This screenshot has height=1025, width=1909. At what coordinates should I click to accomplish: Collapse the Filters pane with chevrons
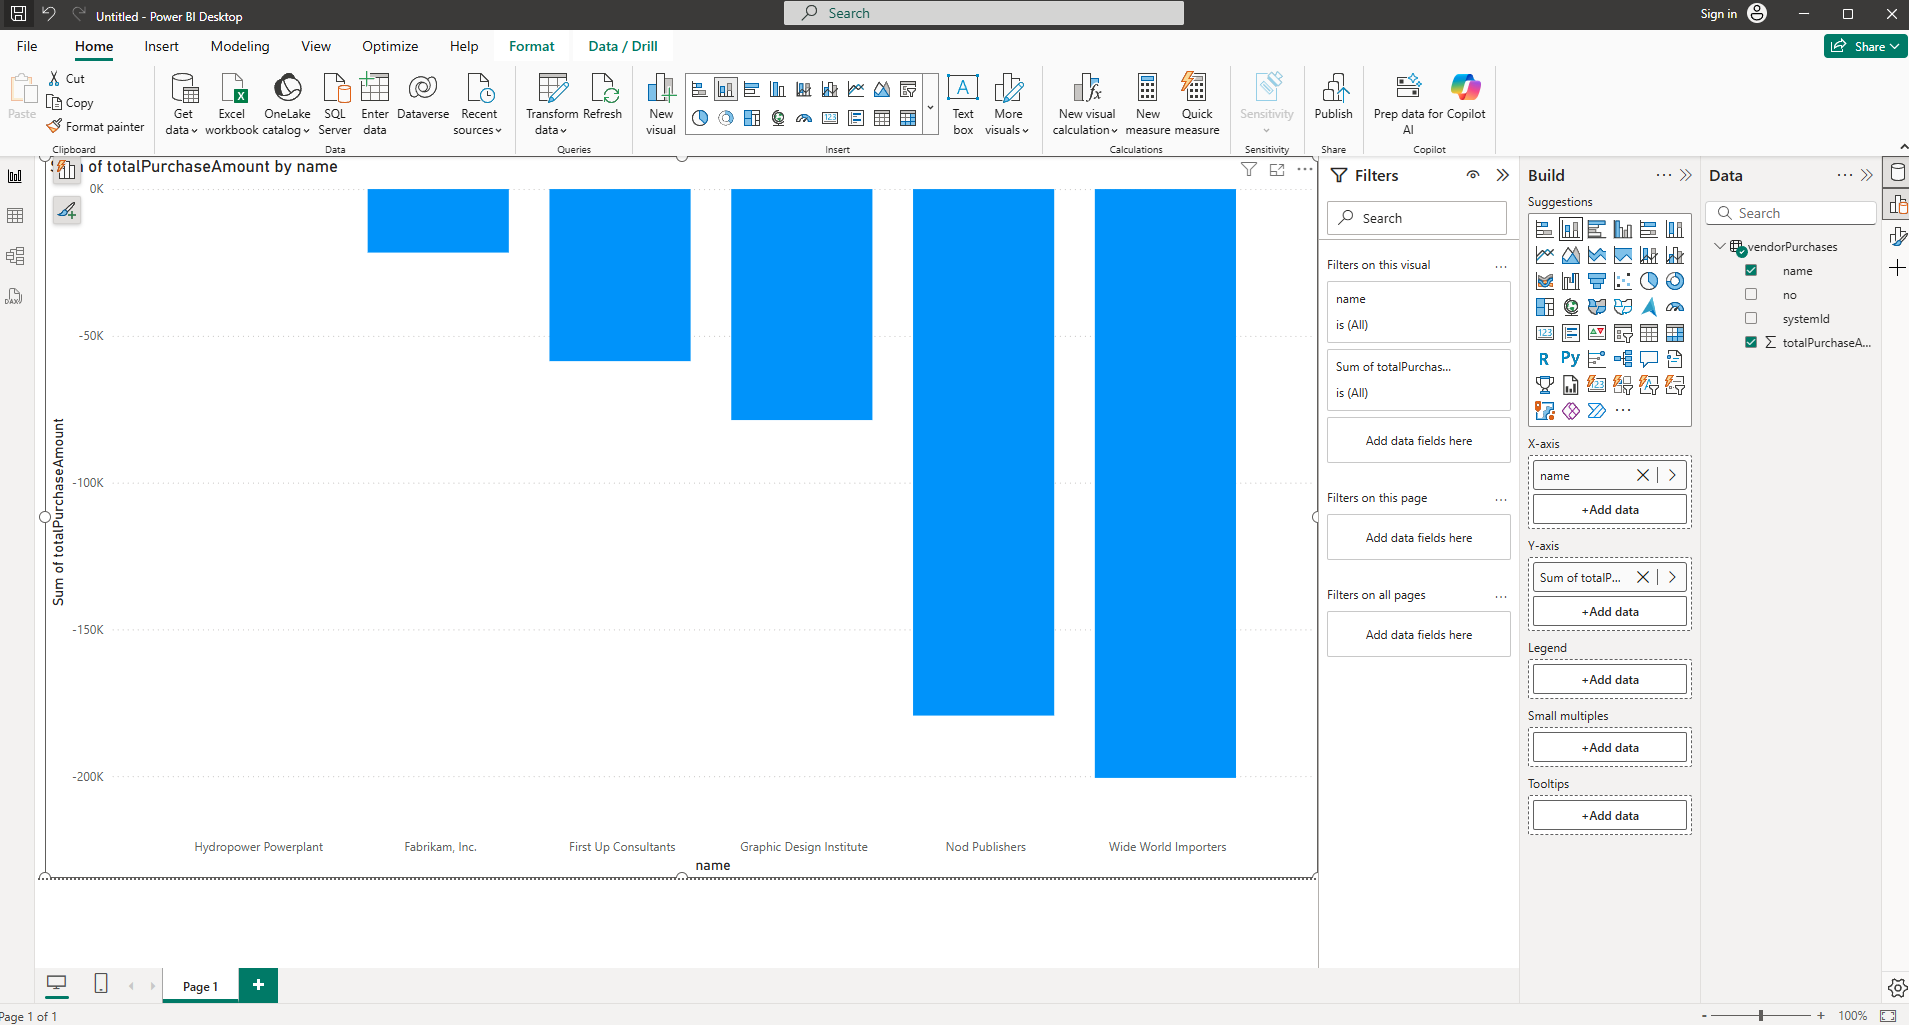(x=1502, y=175)
